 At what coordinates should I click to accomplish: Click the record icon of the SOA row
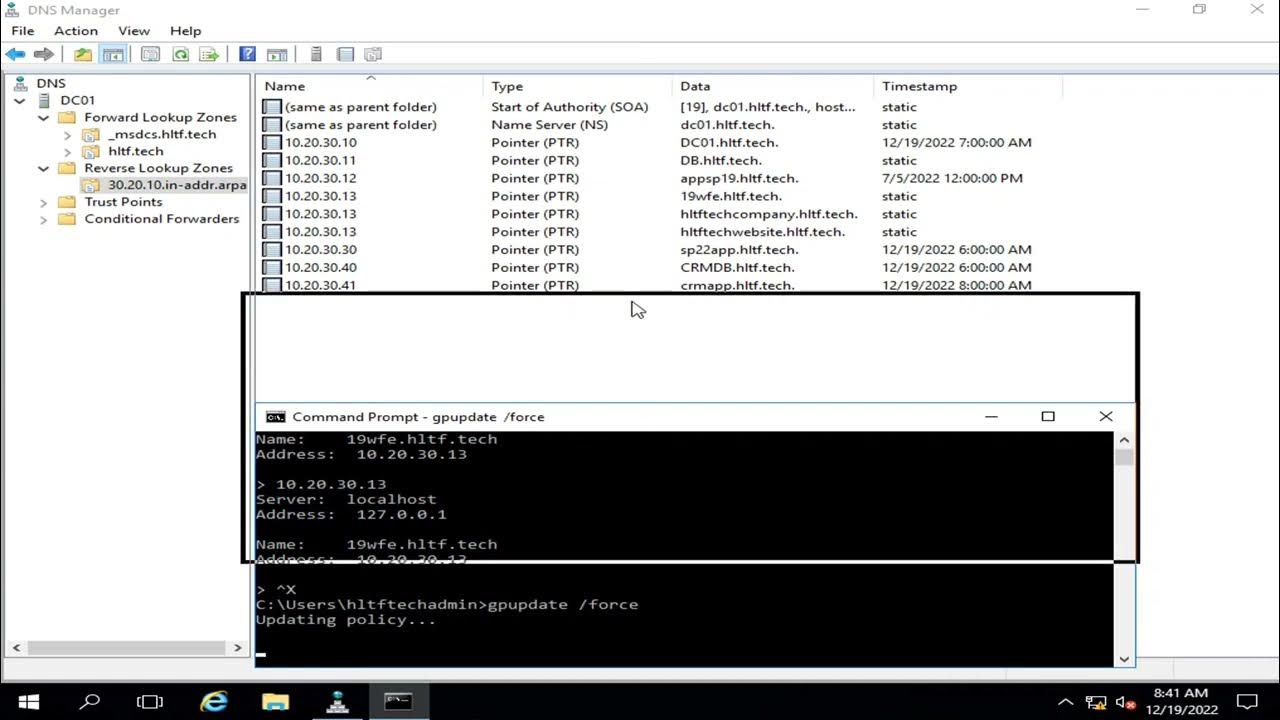(272, 106)
